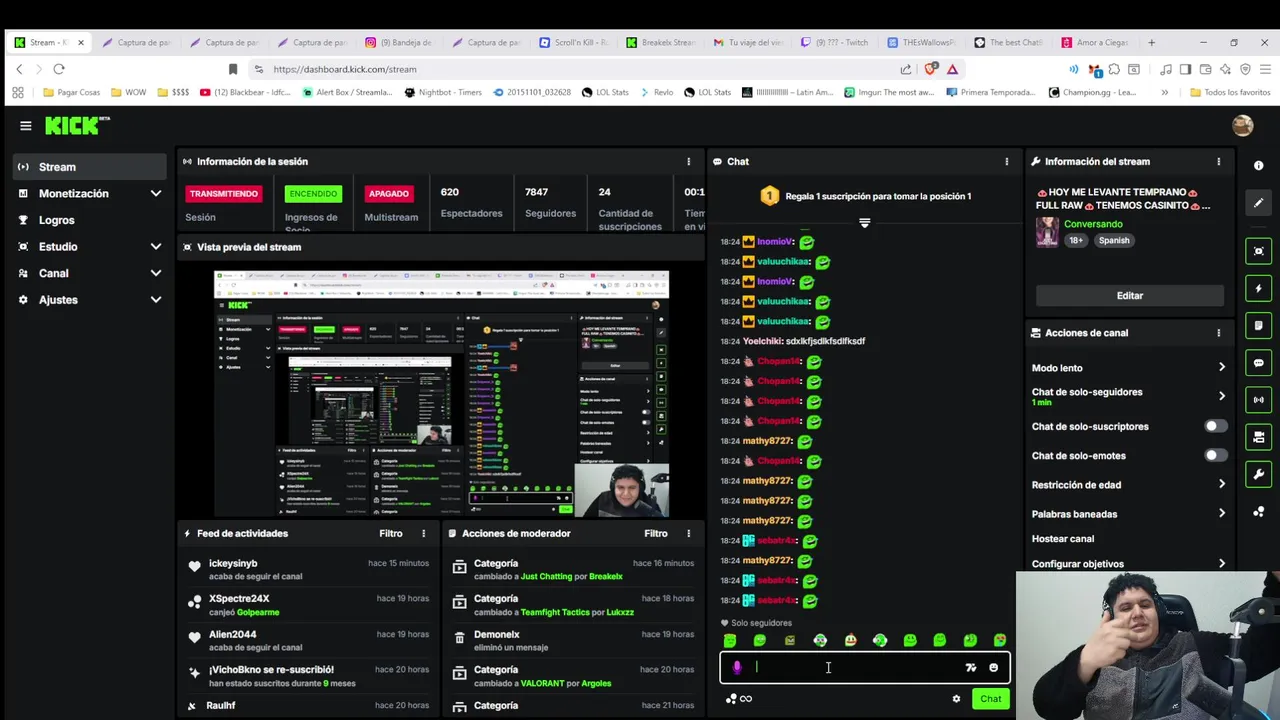1280x720 pixels.
Task: Select the first green emote in the quick emote row
Action: (x=730, y=640)
